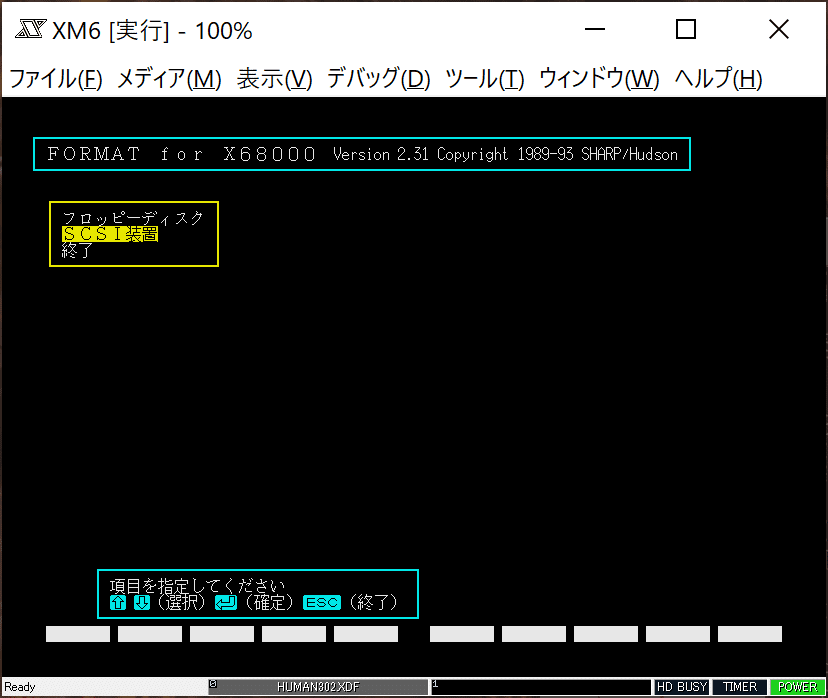Open the ツール(T) menu
The width and height of the screenshot is (828, 698).
tap(485, 79)
